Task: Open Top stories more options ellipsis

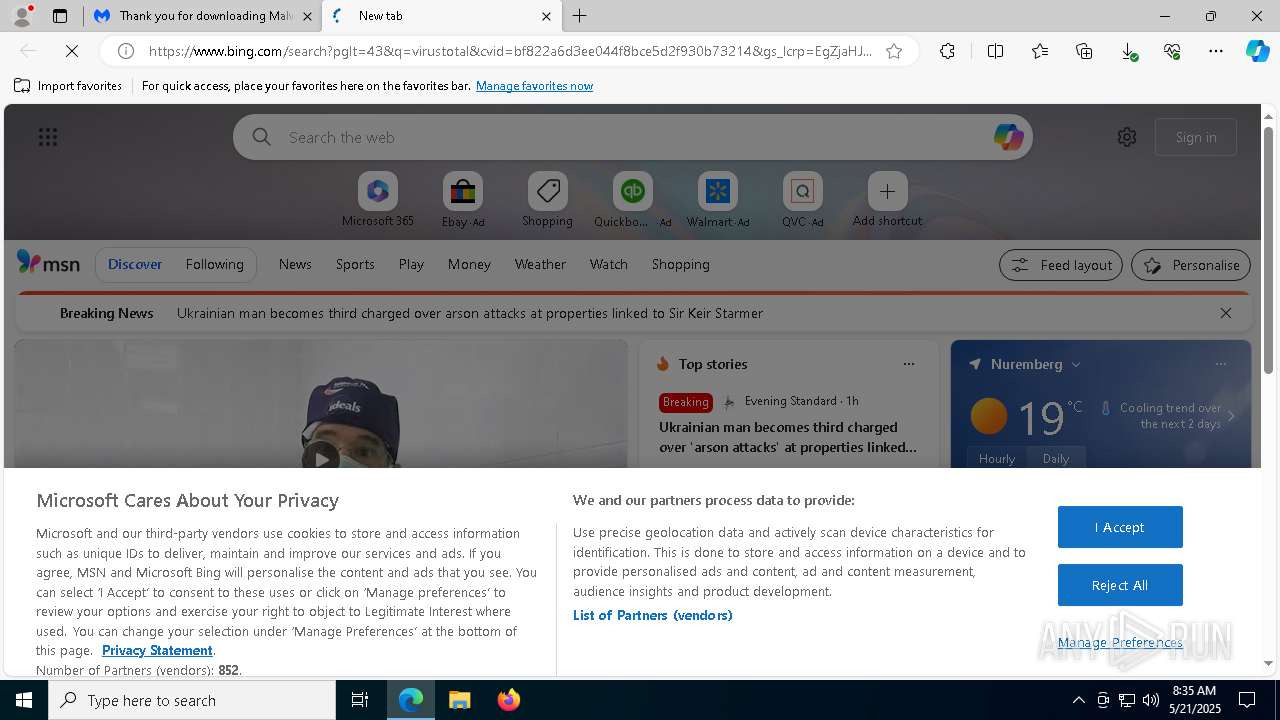Action: pos(909,364)
